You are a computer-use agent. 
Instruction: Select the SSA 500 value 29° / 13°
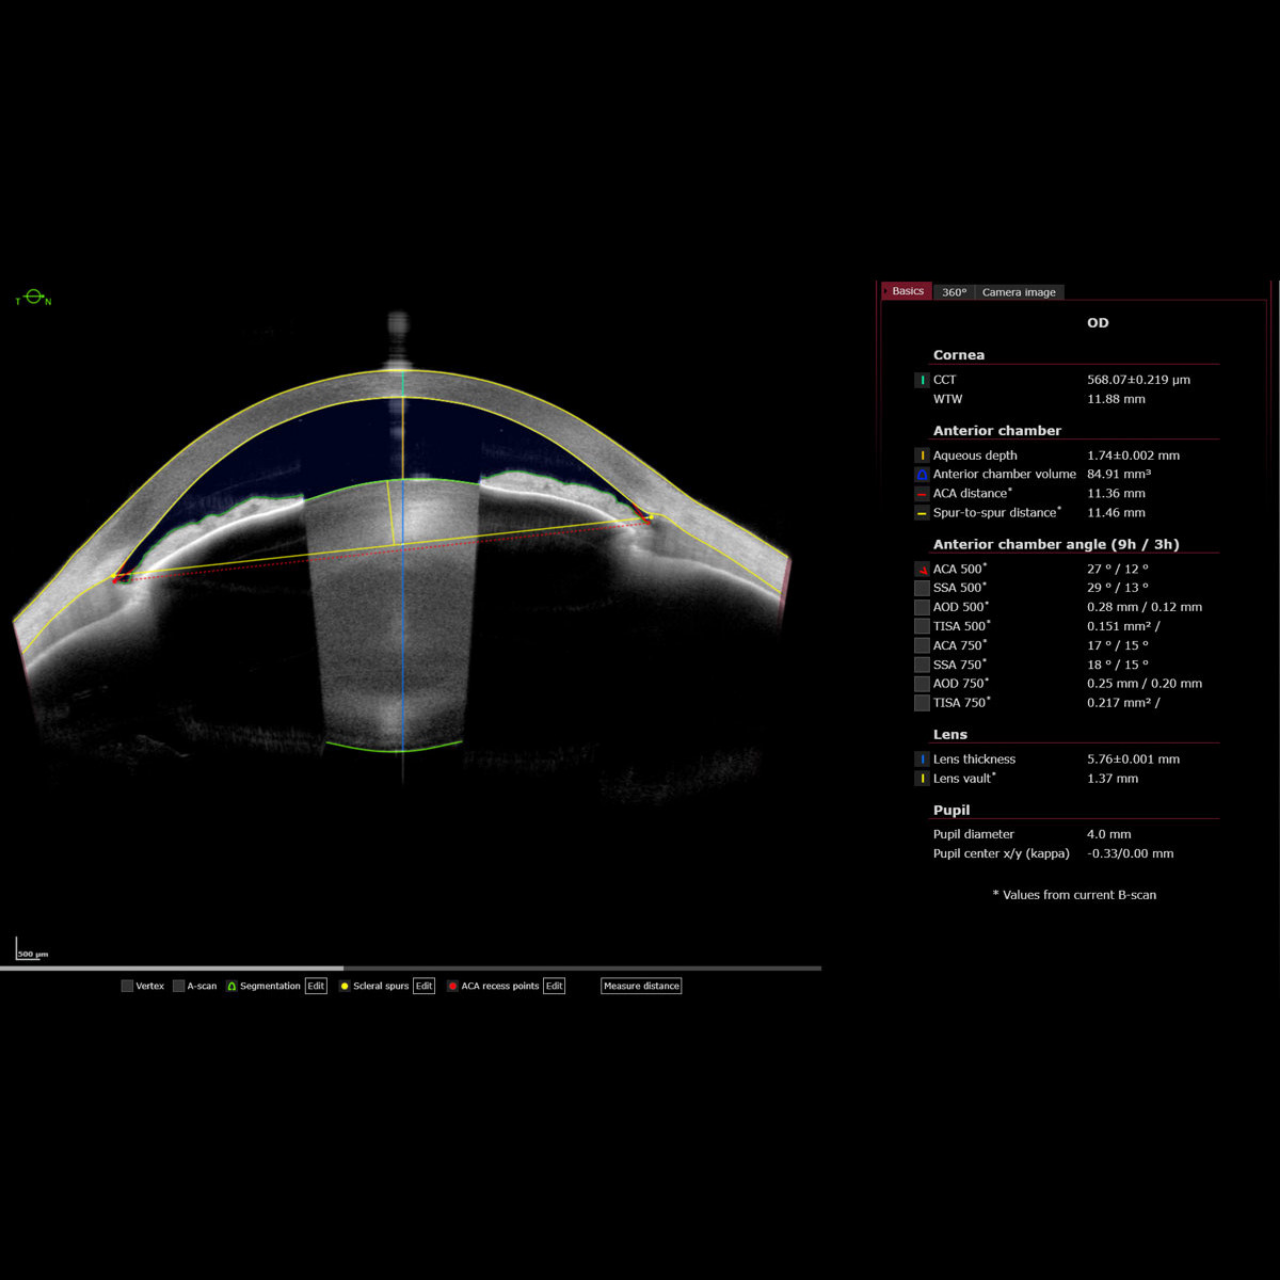click(1118, 588)
